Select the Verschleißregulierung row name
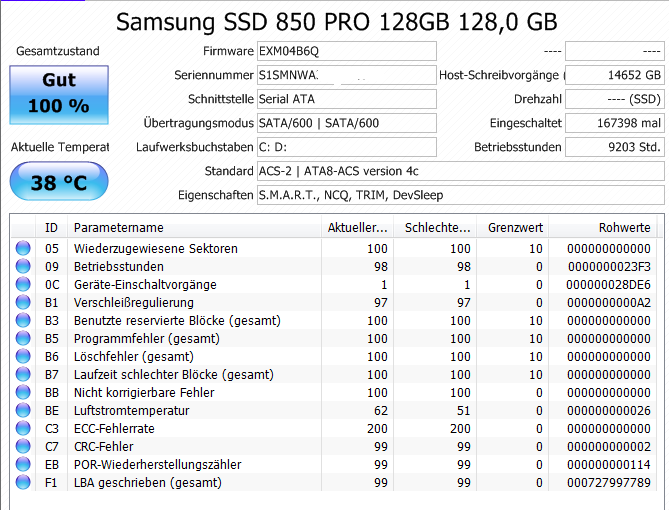This screenshot has width=669, height=510. click(x=134, y=302)
